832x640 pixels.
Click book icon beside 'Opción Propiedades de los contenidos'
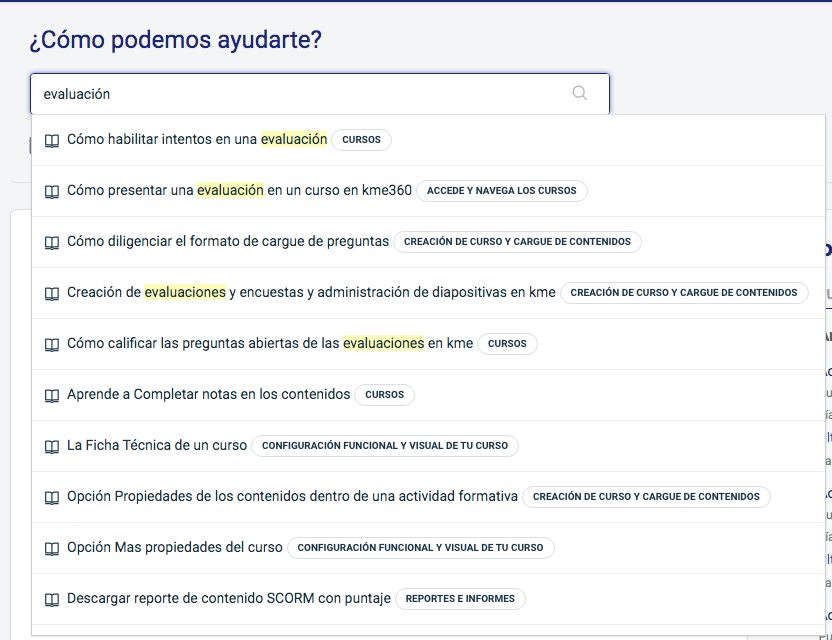51,497
